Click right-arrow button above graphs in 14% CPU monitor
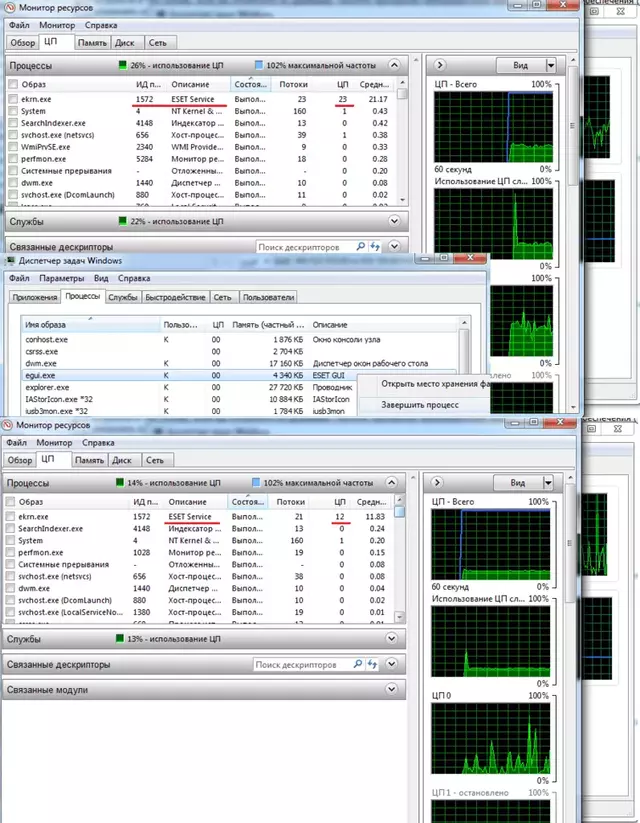Viewport: 640px width, 823px height. pos(437,482)
